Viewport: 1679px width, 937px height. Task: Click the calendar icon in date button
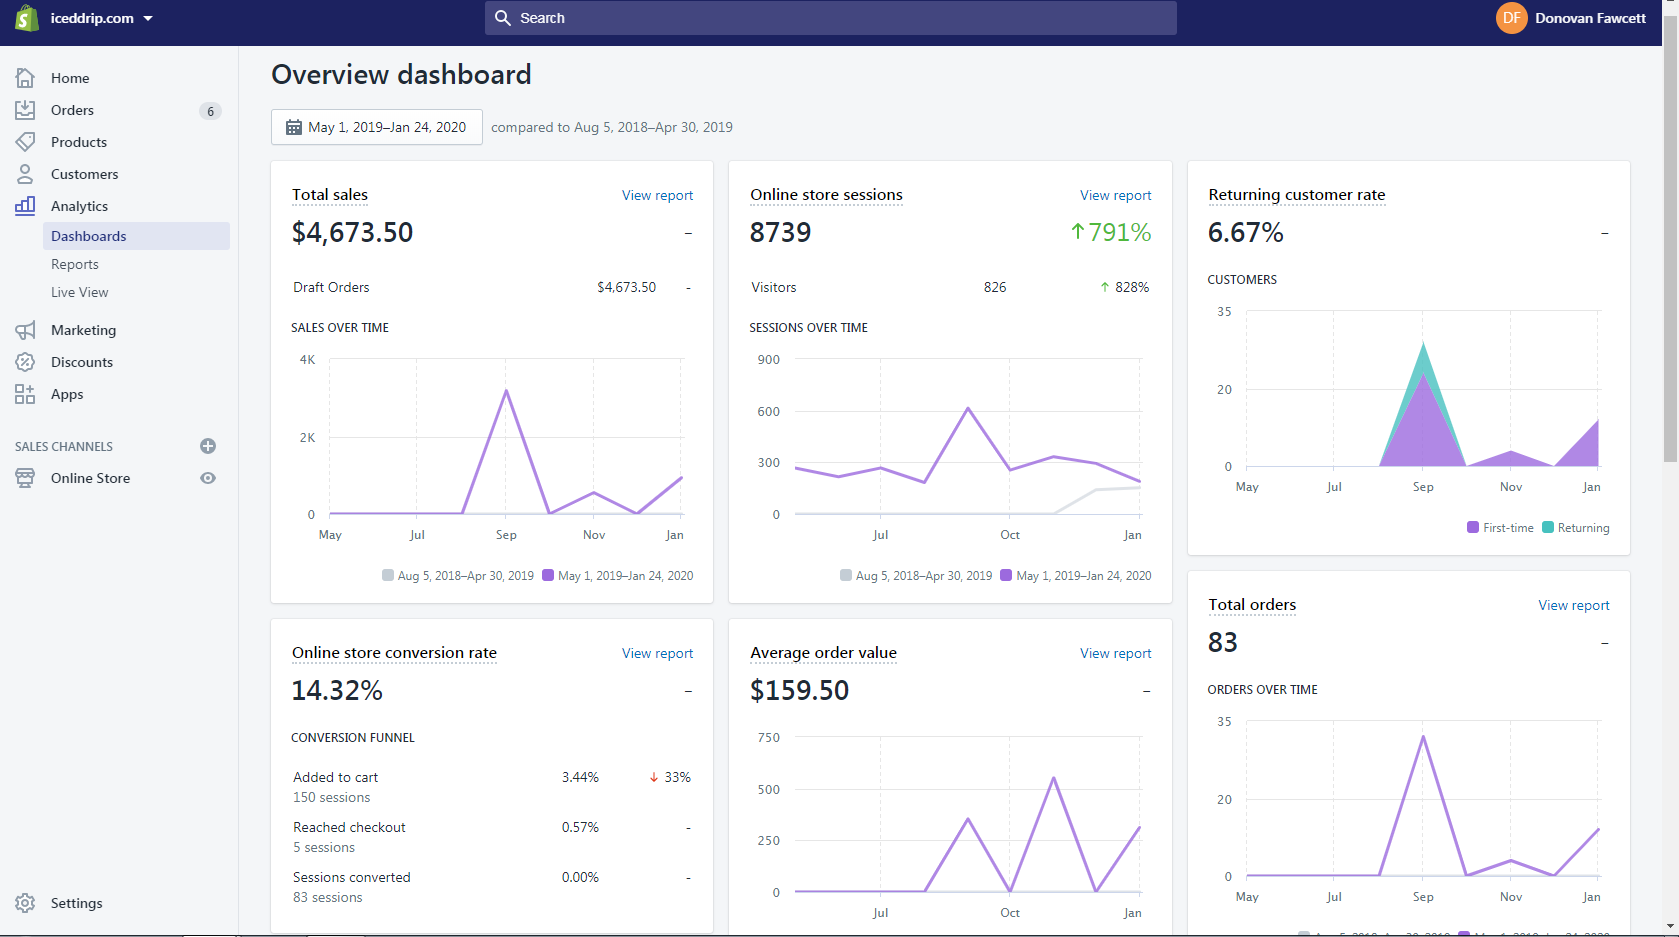coord(294,127)
